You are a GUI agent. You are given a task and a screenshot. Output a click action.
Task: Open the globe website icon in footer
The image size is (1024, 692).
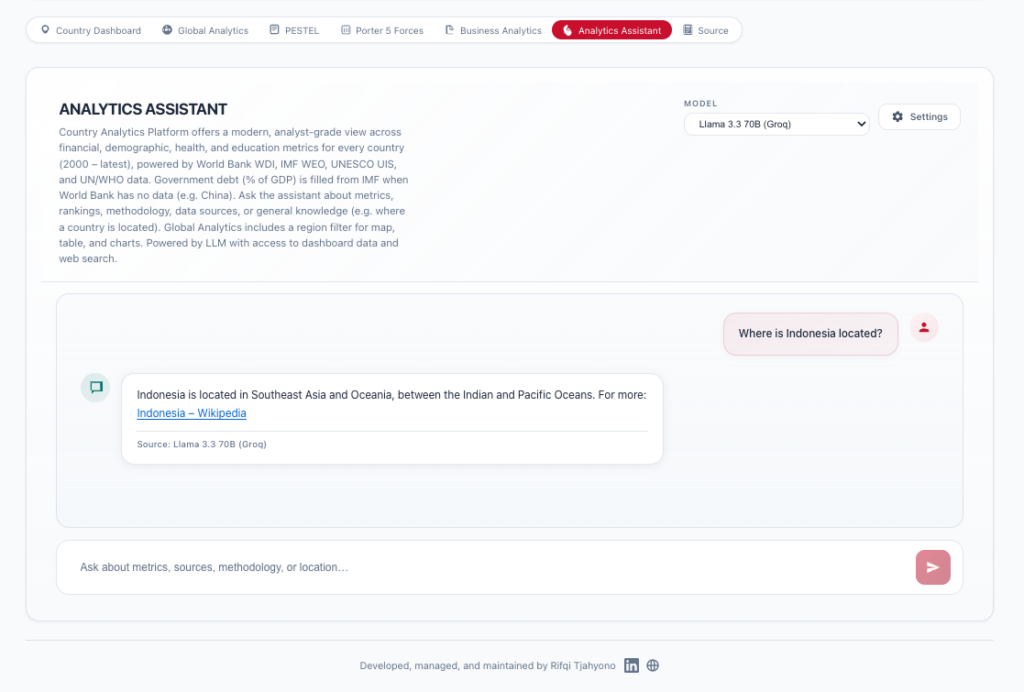coord(653,666)
